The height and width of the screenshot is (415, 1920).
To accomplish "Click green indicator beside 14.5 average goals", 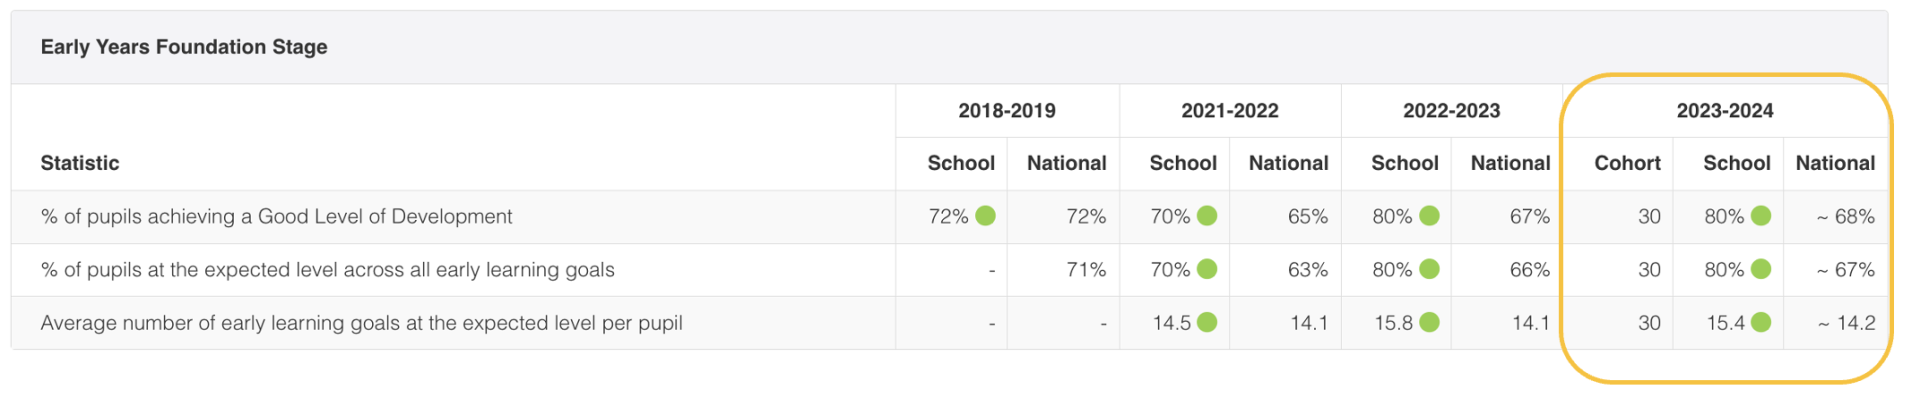I will pos(1207,322).
